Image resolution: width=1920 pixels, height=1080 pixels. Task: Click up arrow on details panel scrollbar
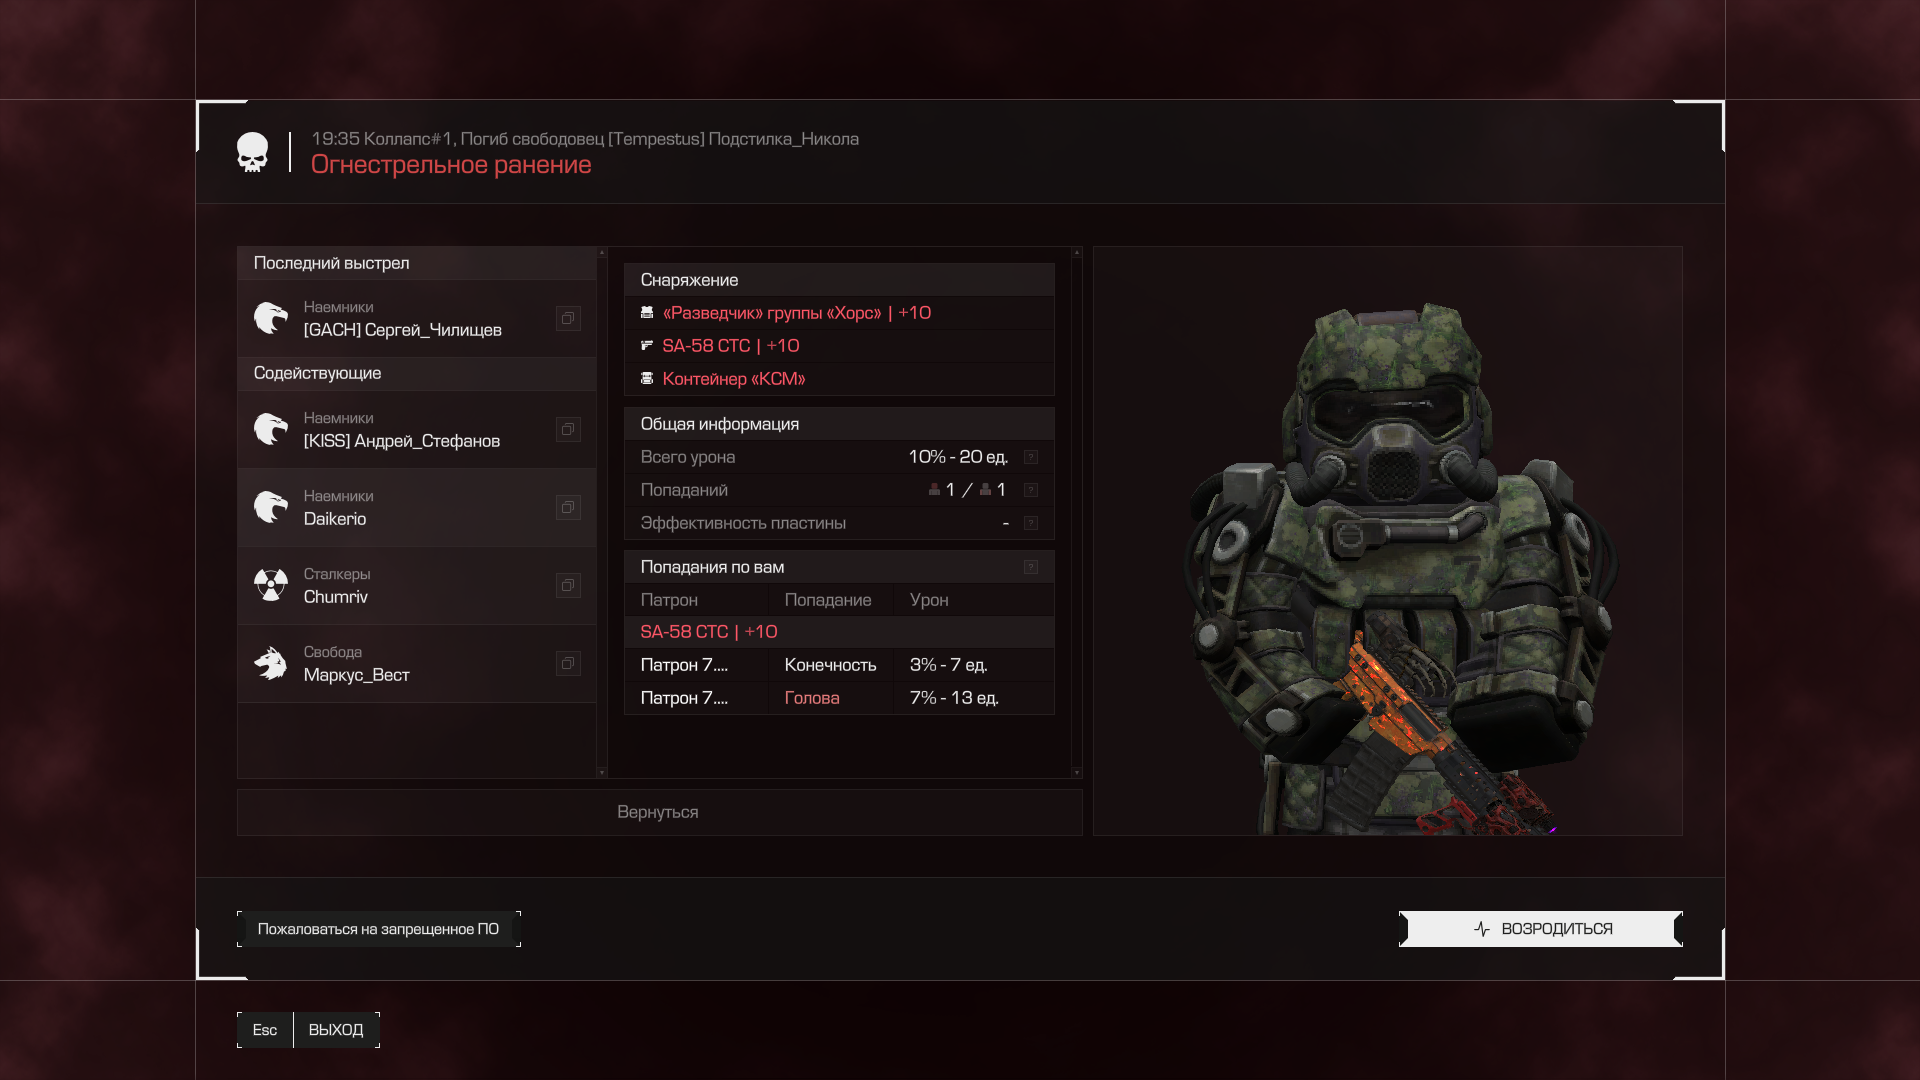[1077, 253]
